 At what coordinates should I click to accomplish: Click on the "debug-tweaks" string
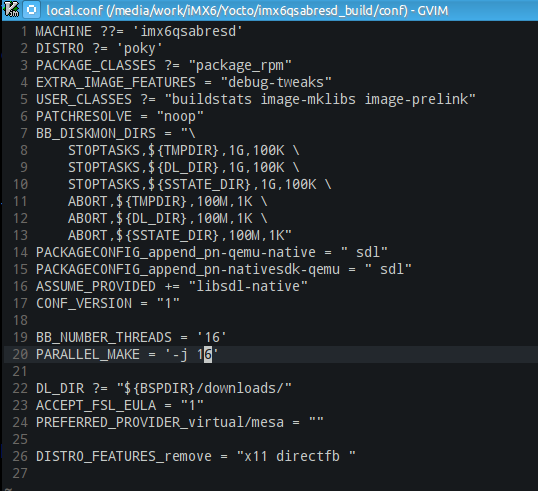click(276, 82)
